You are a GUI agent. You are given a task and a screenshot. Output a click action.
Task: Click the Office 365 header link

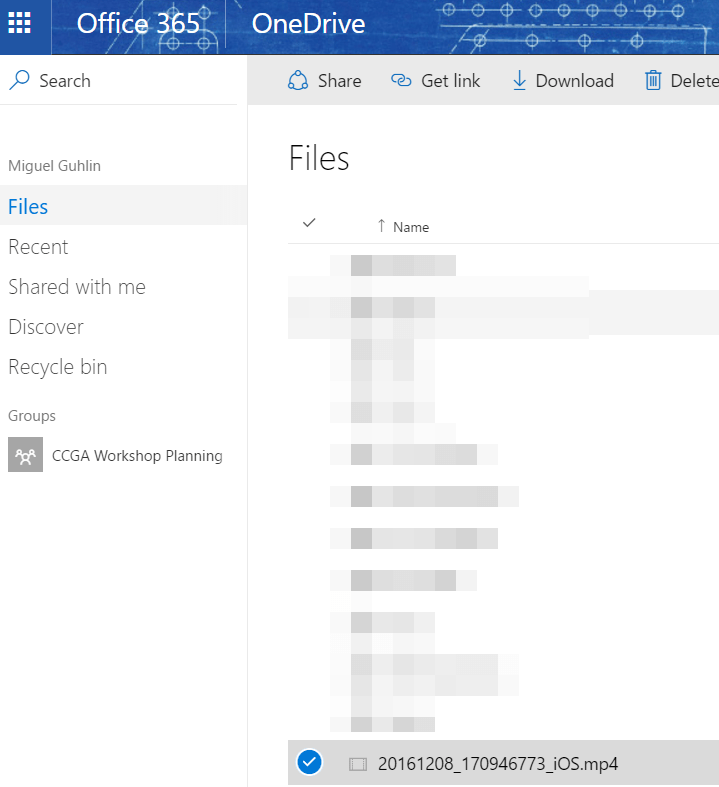click(x=138, y=24)
